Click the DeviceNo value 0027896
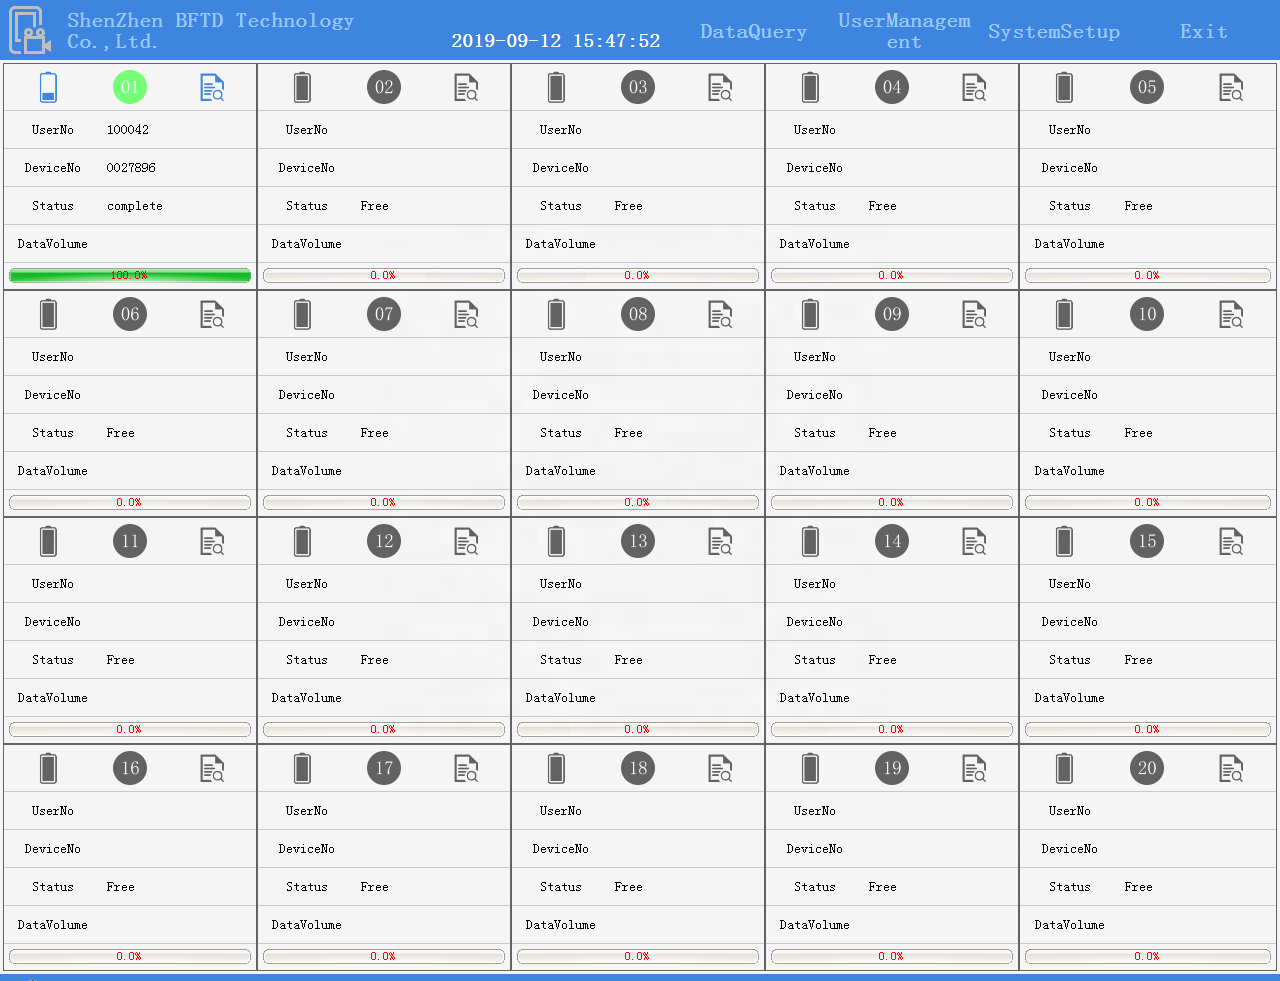Screen dimensions: 1280x981 tap(131, 168)
